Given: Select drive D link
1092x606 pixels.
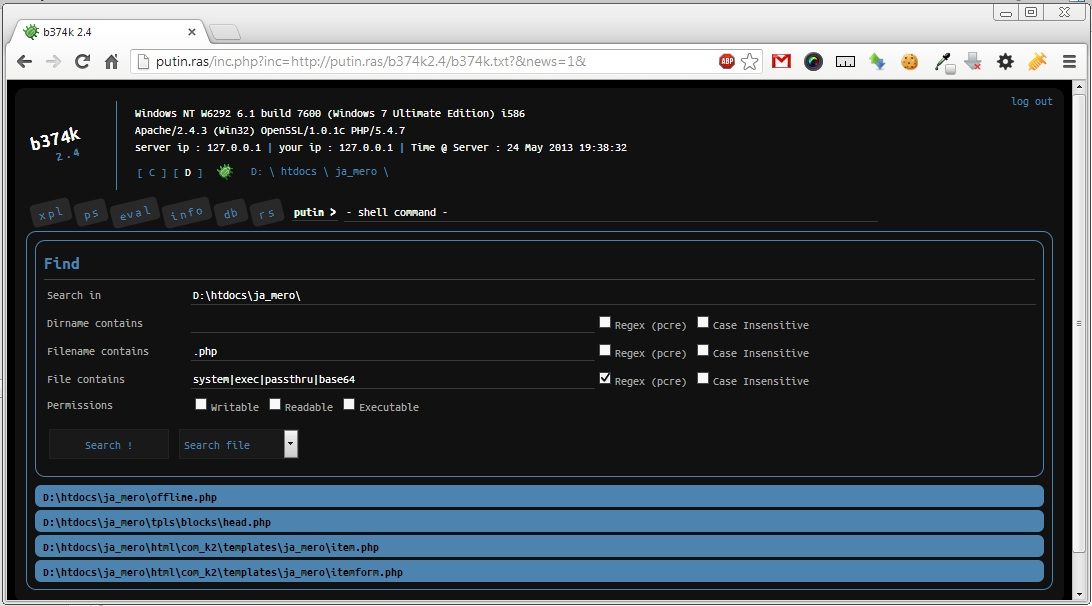Looking at the screenshot, I should [x=188, y=172].
